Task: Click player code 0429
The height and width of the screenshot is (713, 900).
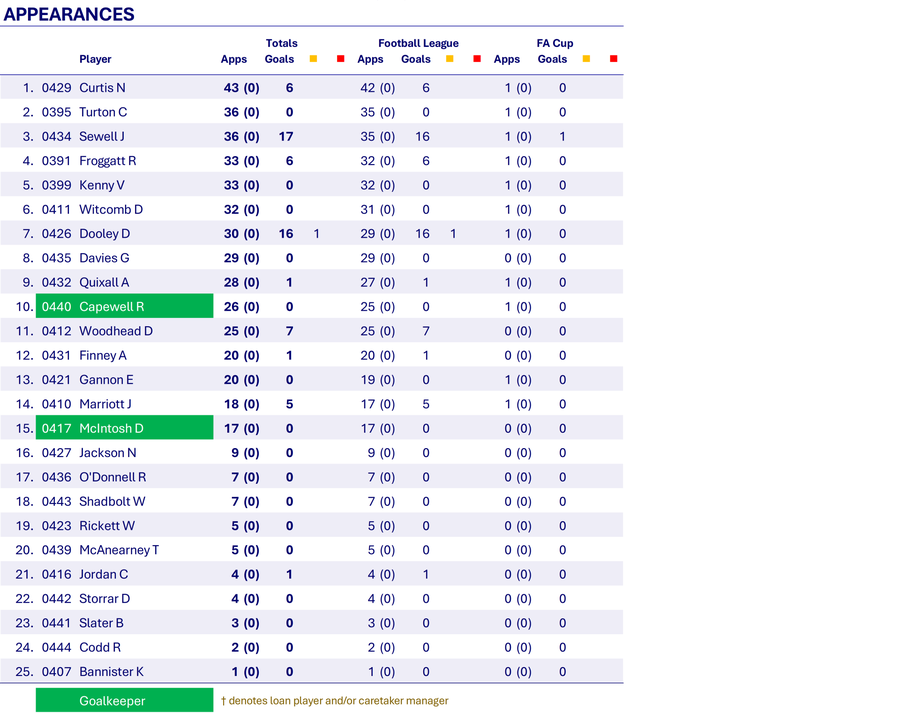Action: (56, 88)
